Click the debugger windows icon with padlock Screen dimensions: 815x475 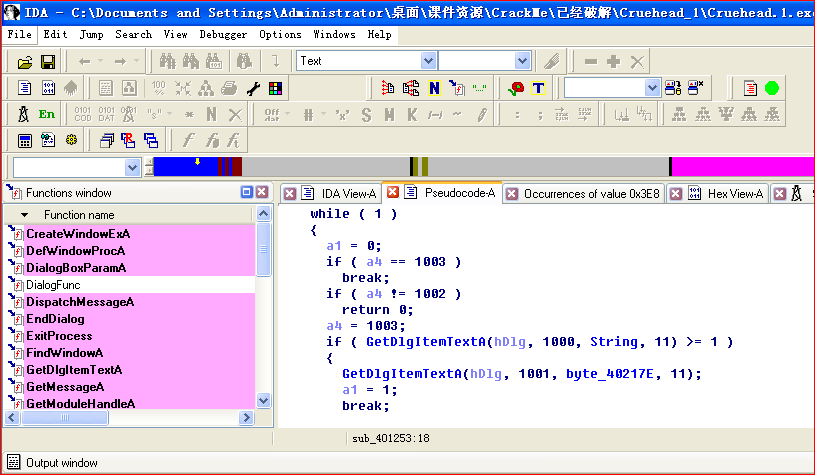point(673,88)
